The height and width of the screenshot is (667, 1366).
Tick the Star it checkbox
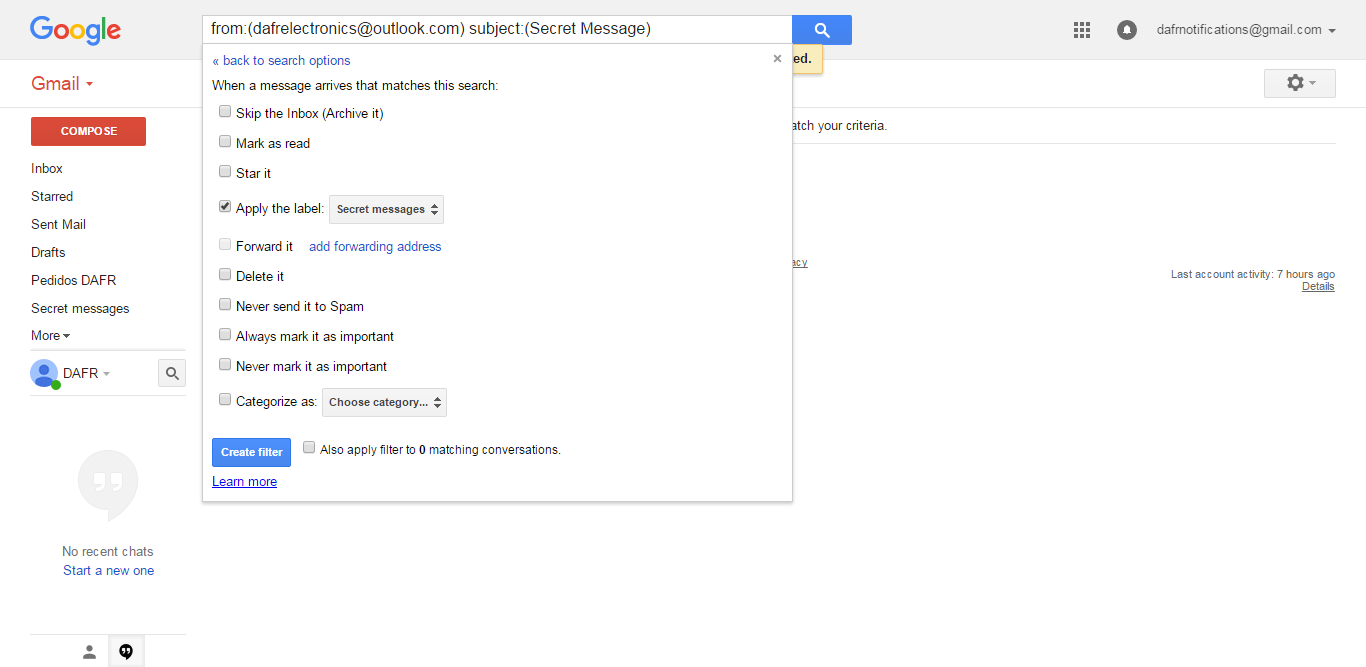[225, 172]
